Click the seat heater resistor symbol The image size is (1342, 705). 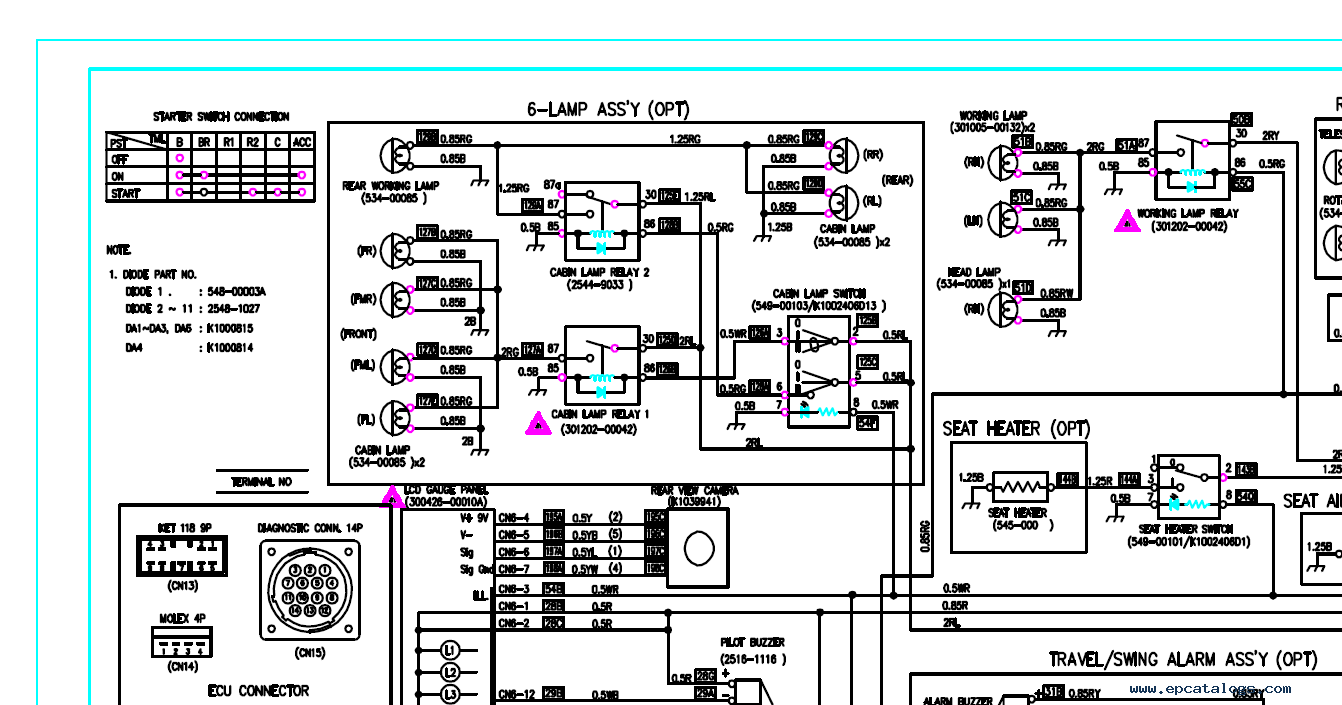click(1019, 487)
